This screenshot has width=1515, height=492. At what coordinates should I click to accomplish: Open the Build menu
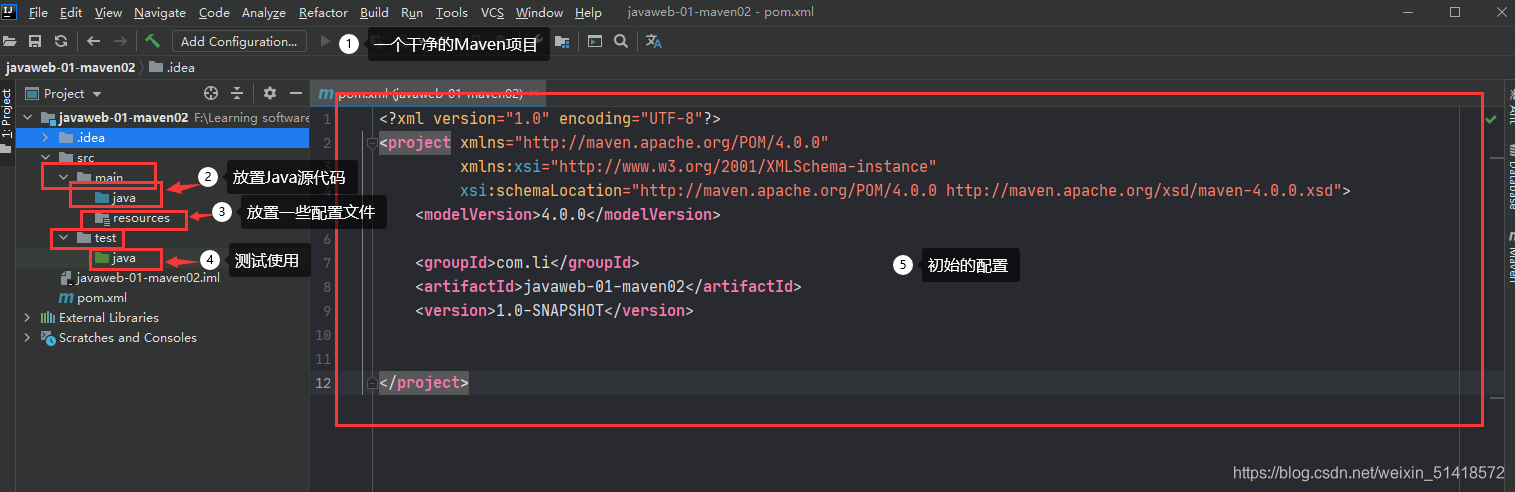coord(374,13)
